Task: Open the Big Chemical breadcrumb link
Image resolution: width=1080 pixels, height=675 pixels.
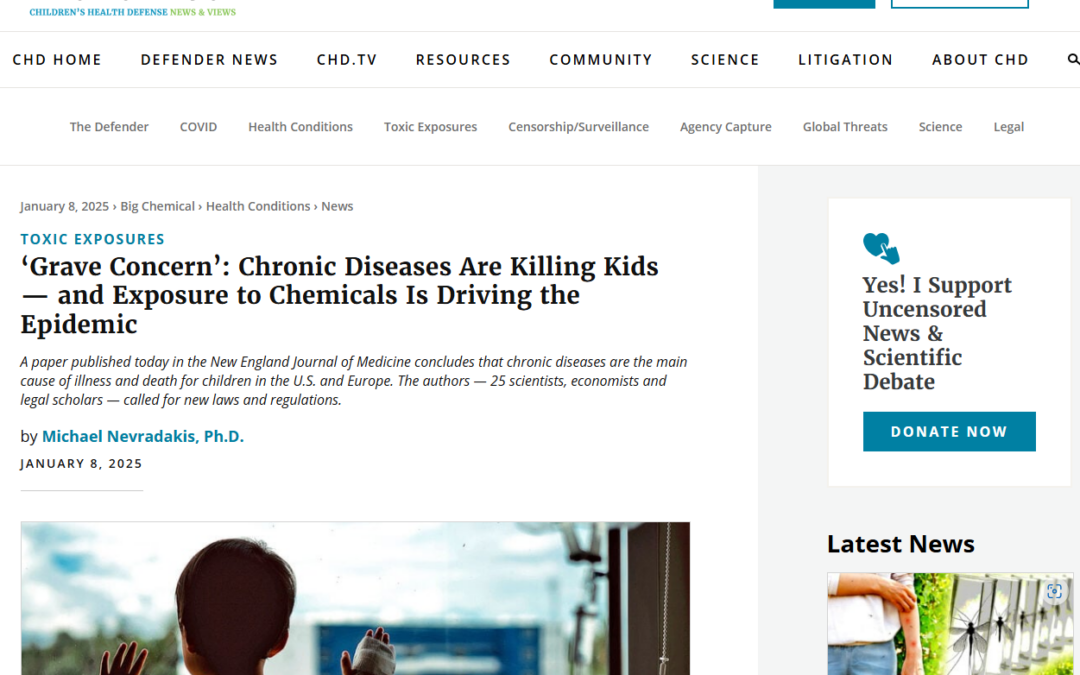Action: click(157, 206)
